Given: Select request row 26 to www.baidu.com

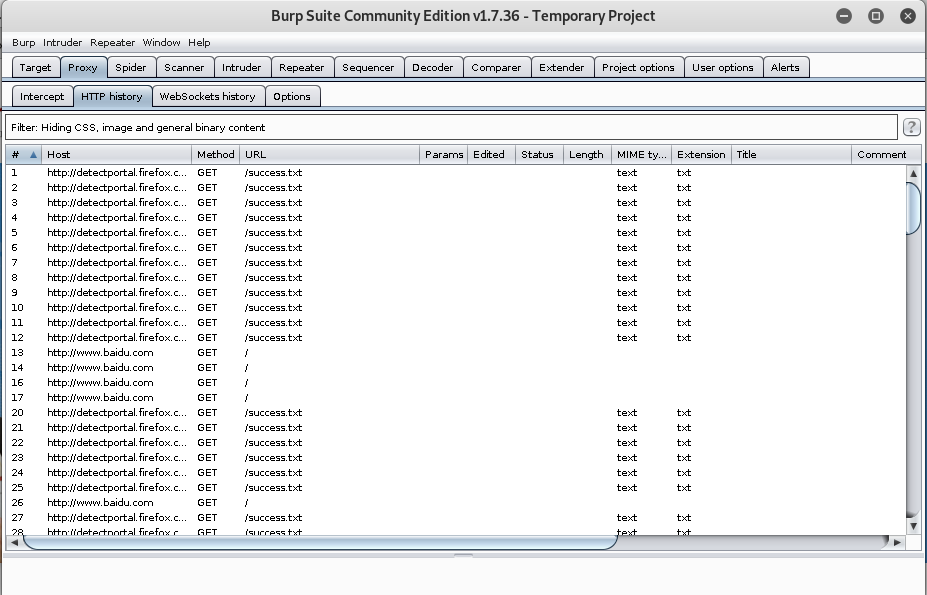Looking at the screenshot, I should (x=456, y=503).
